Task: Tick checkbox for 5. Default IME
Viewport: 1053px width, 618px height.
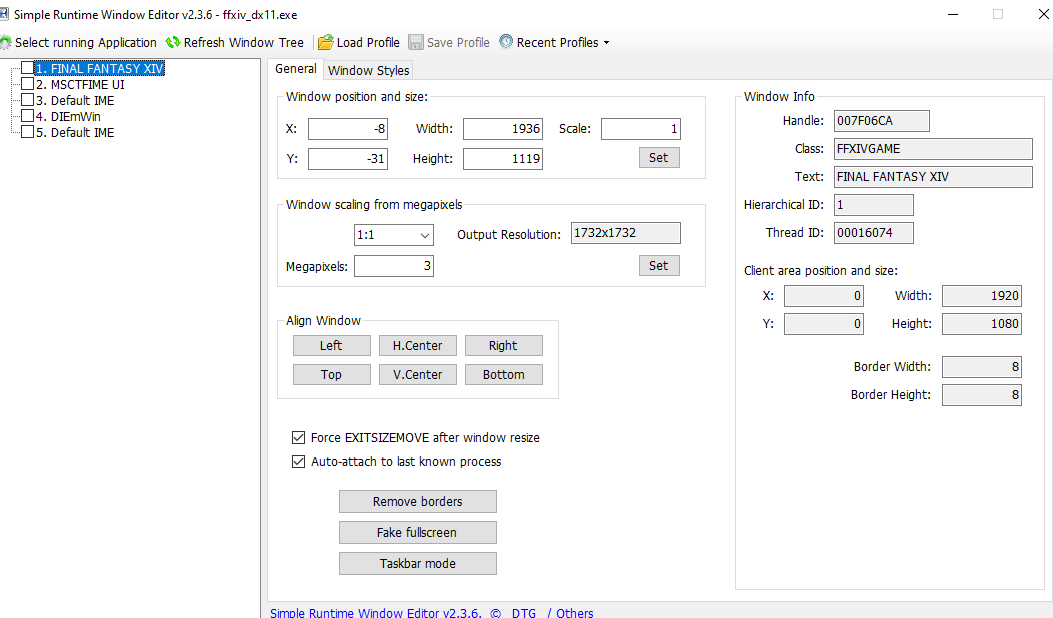Action: 28,132
